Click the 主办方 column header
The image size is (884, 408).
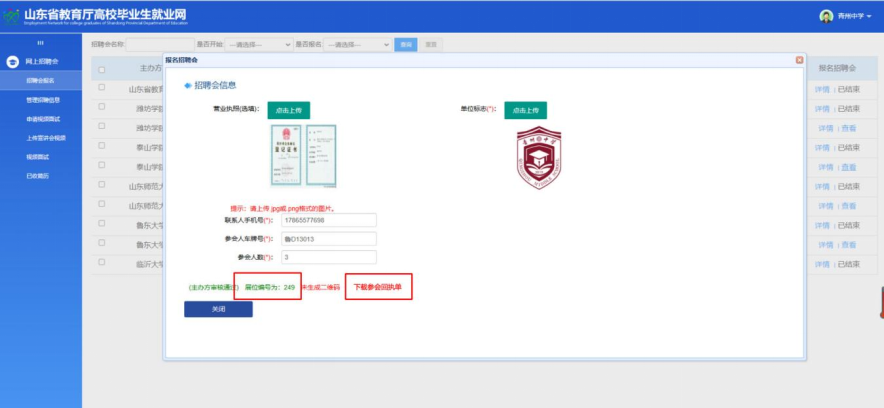coord(151,68)
